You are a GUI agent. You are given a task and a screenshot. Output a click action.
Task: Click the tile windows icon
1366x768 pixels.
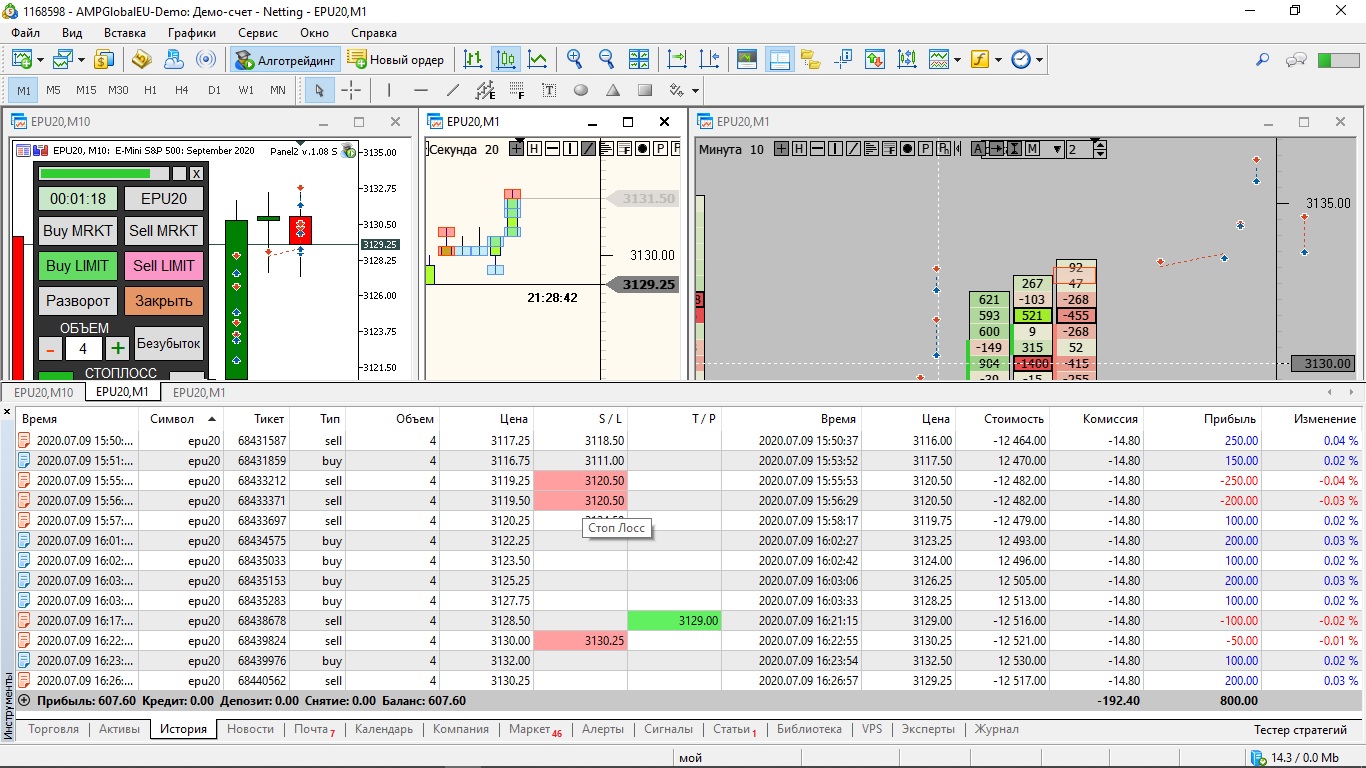click(x=639, y=60)
